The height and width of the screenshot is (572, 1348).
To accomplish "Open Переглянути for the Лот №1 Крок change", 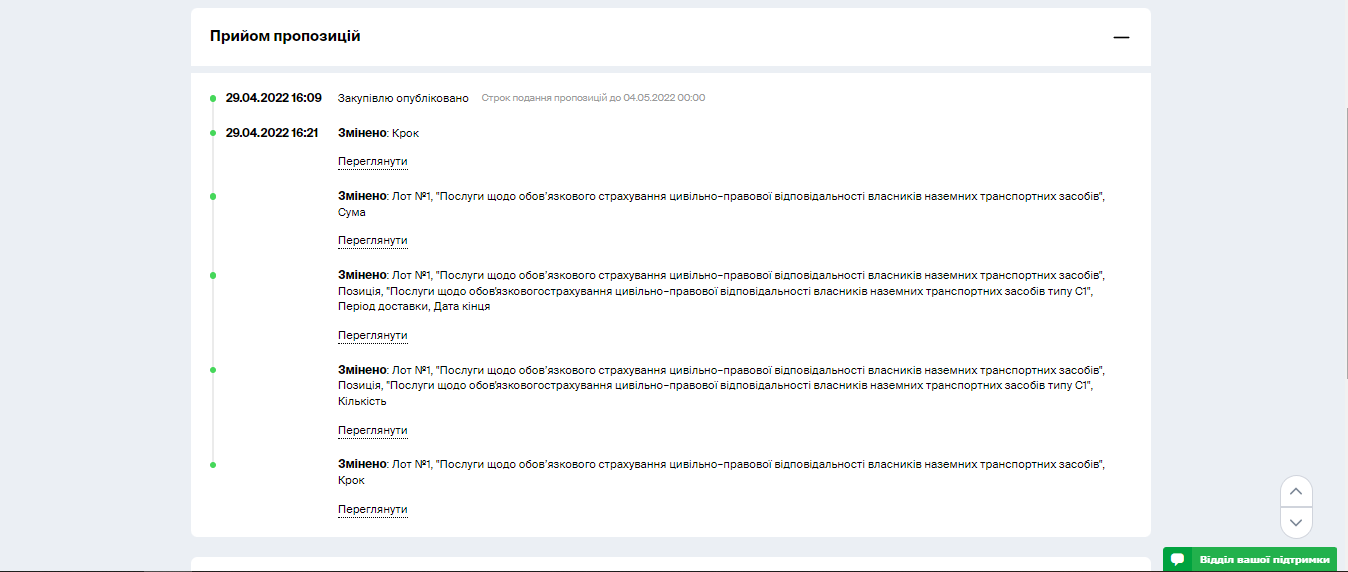I will tap(372, 510).
